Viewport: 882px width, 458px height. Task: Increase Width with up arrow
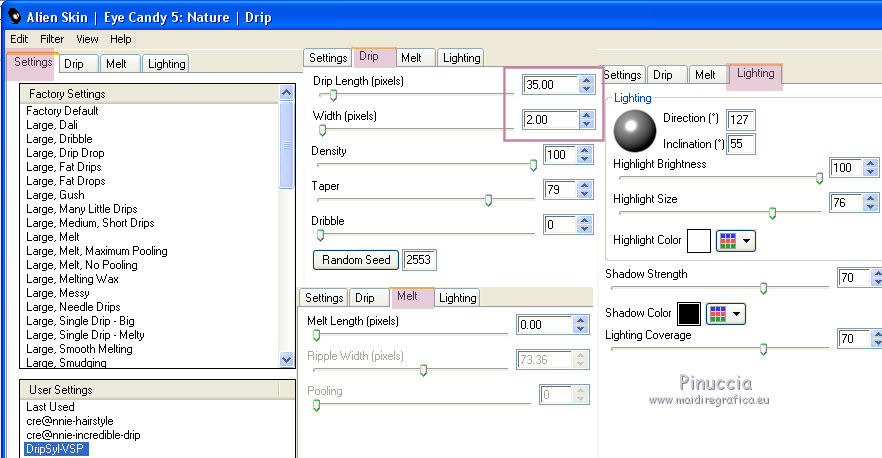point(587,115)
